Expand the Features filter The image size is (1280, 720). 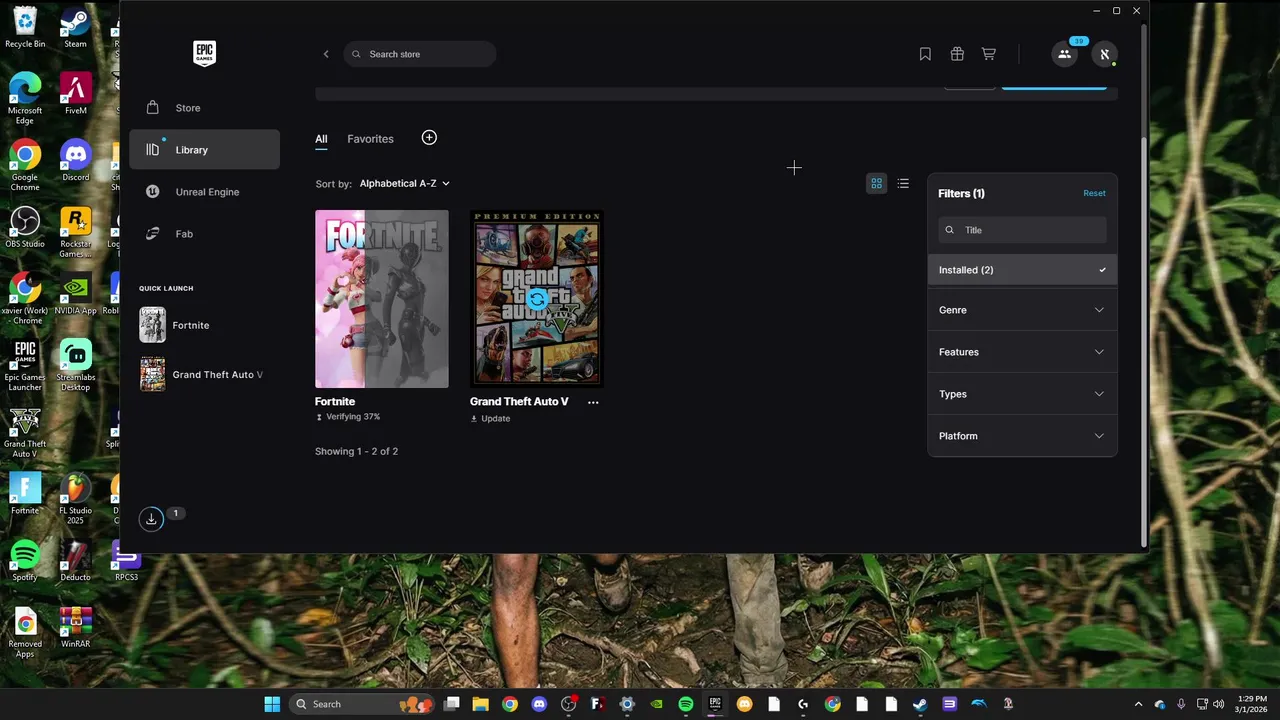pyautogui.click(x=1022, y=352)
